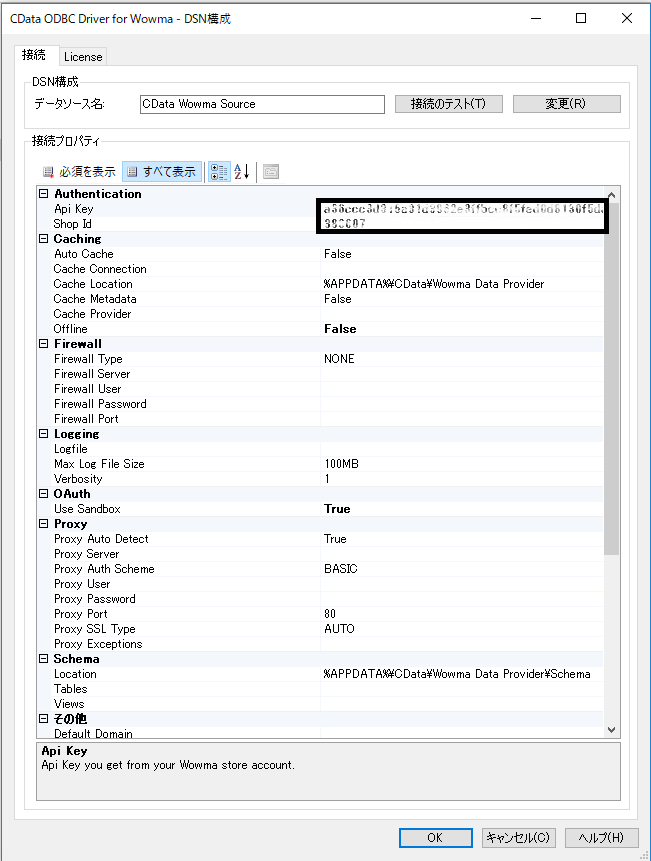Switch to the License tab
Viewport: 651px width, 861px height.
[83, 57]
